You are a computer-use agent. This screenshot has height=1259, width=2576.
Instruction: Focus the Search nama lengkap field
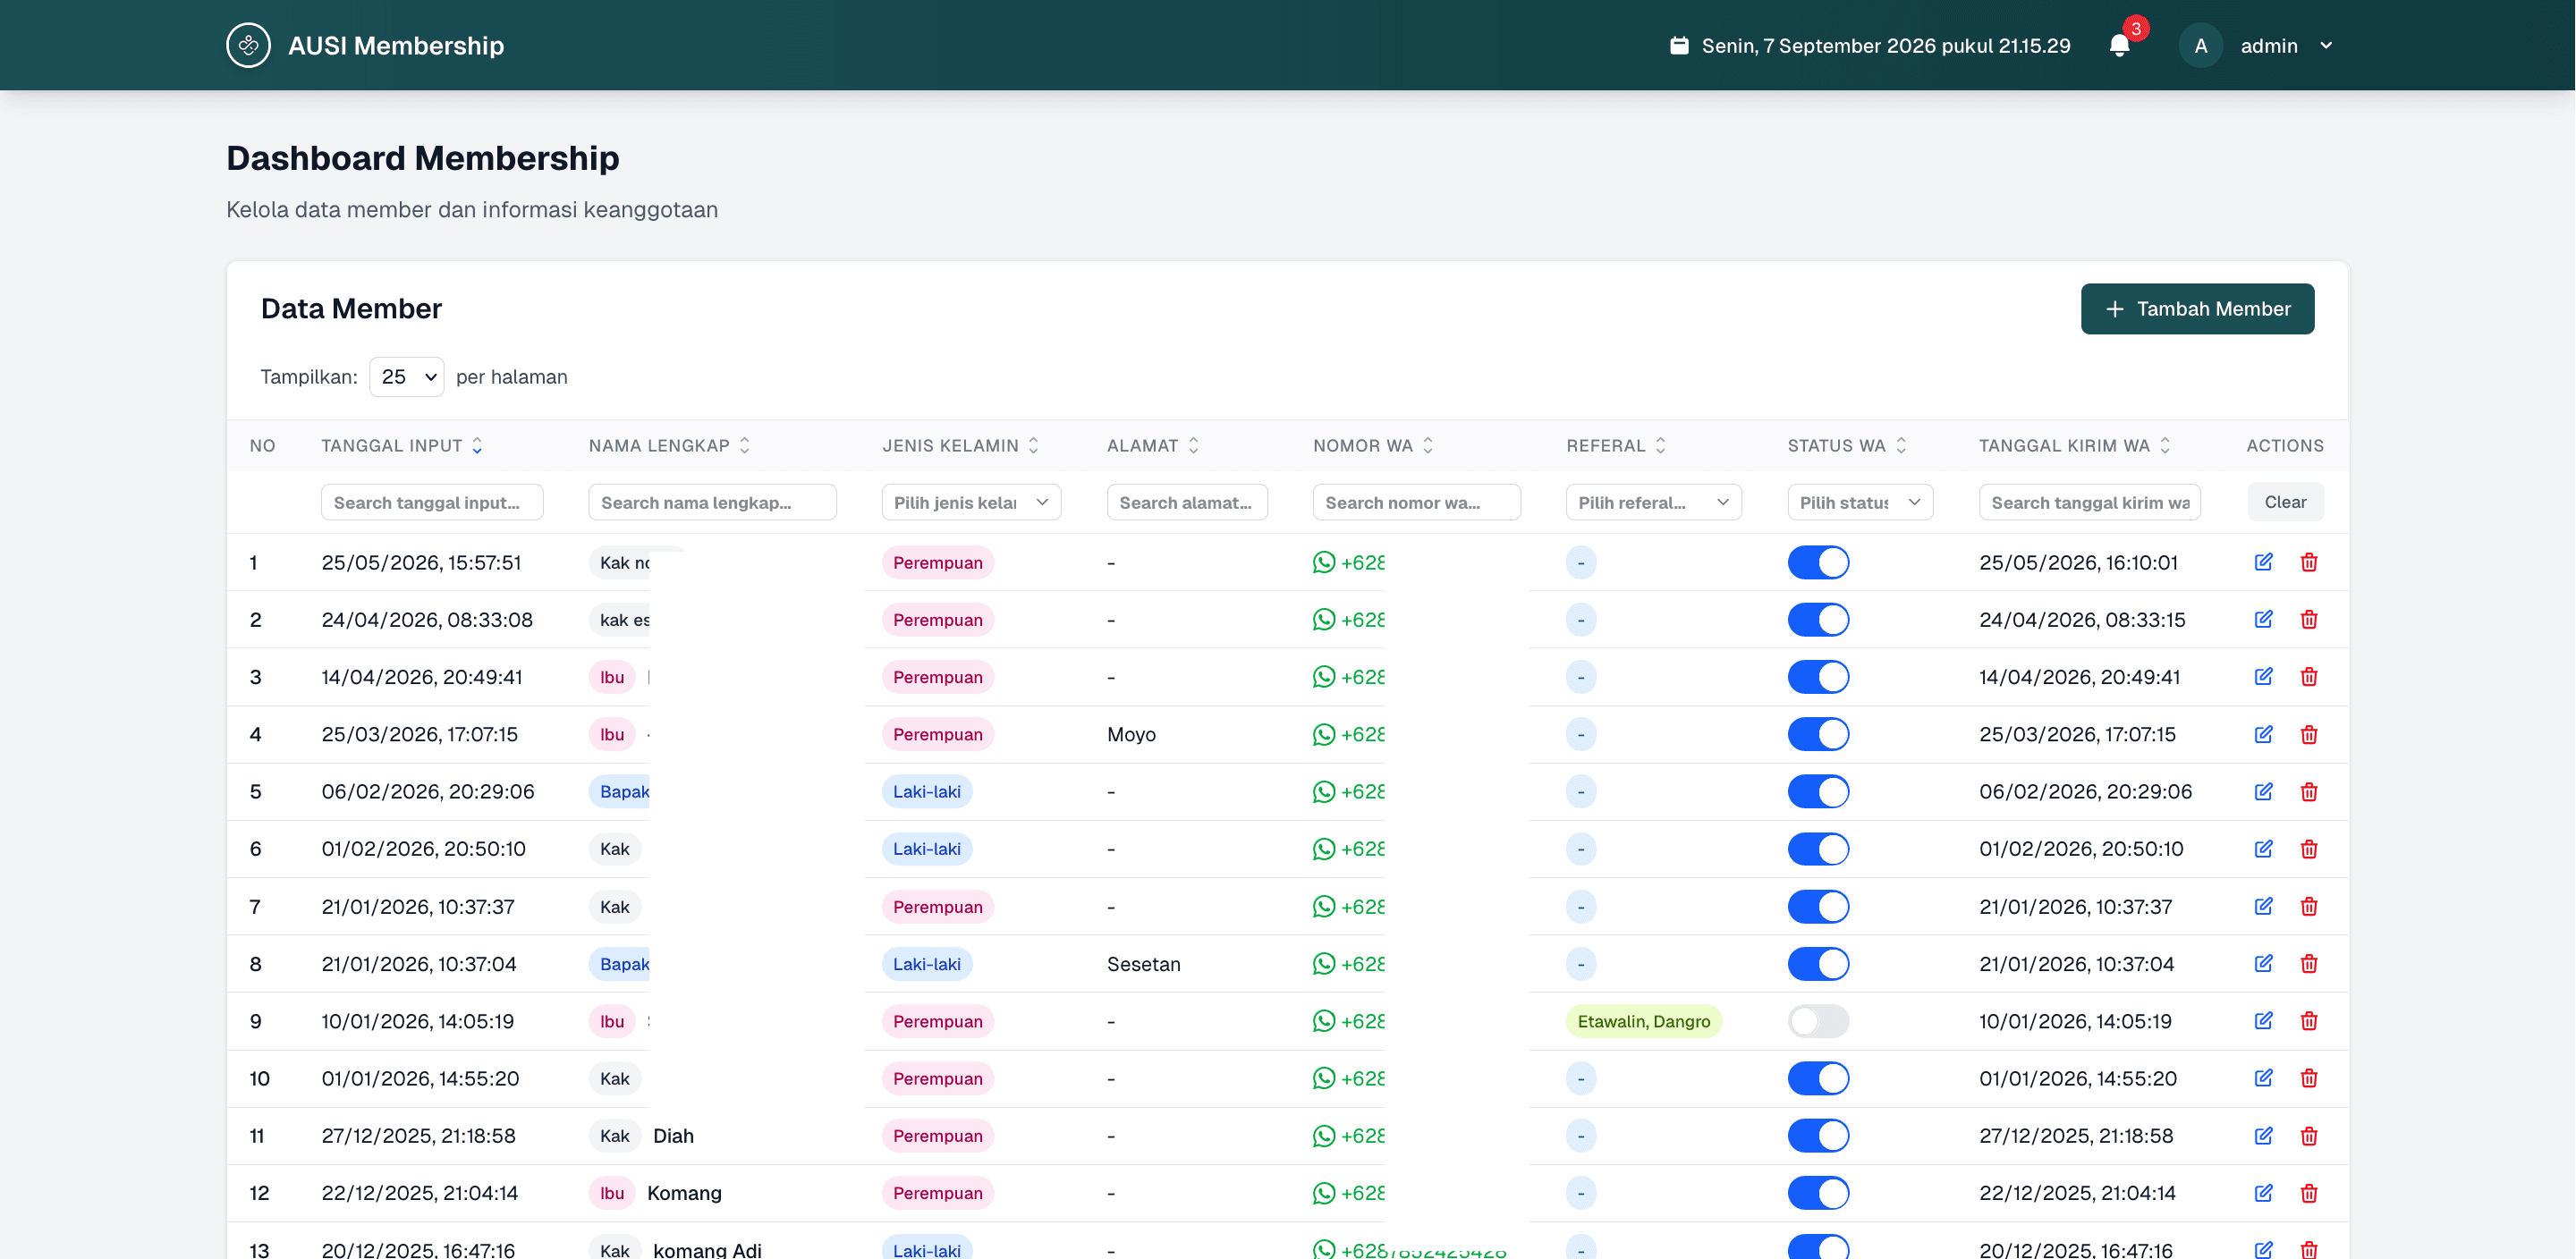[712, 502]
